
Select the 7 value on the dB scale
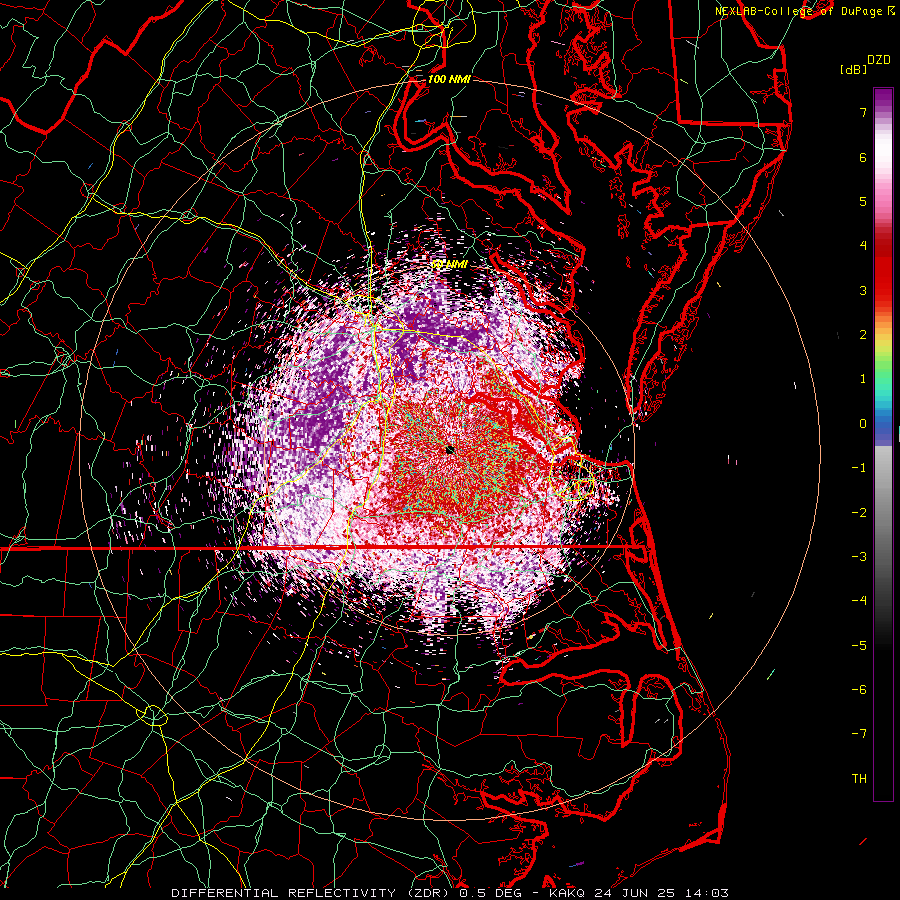(863, 112)
